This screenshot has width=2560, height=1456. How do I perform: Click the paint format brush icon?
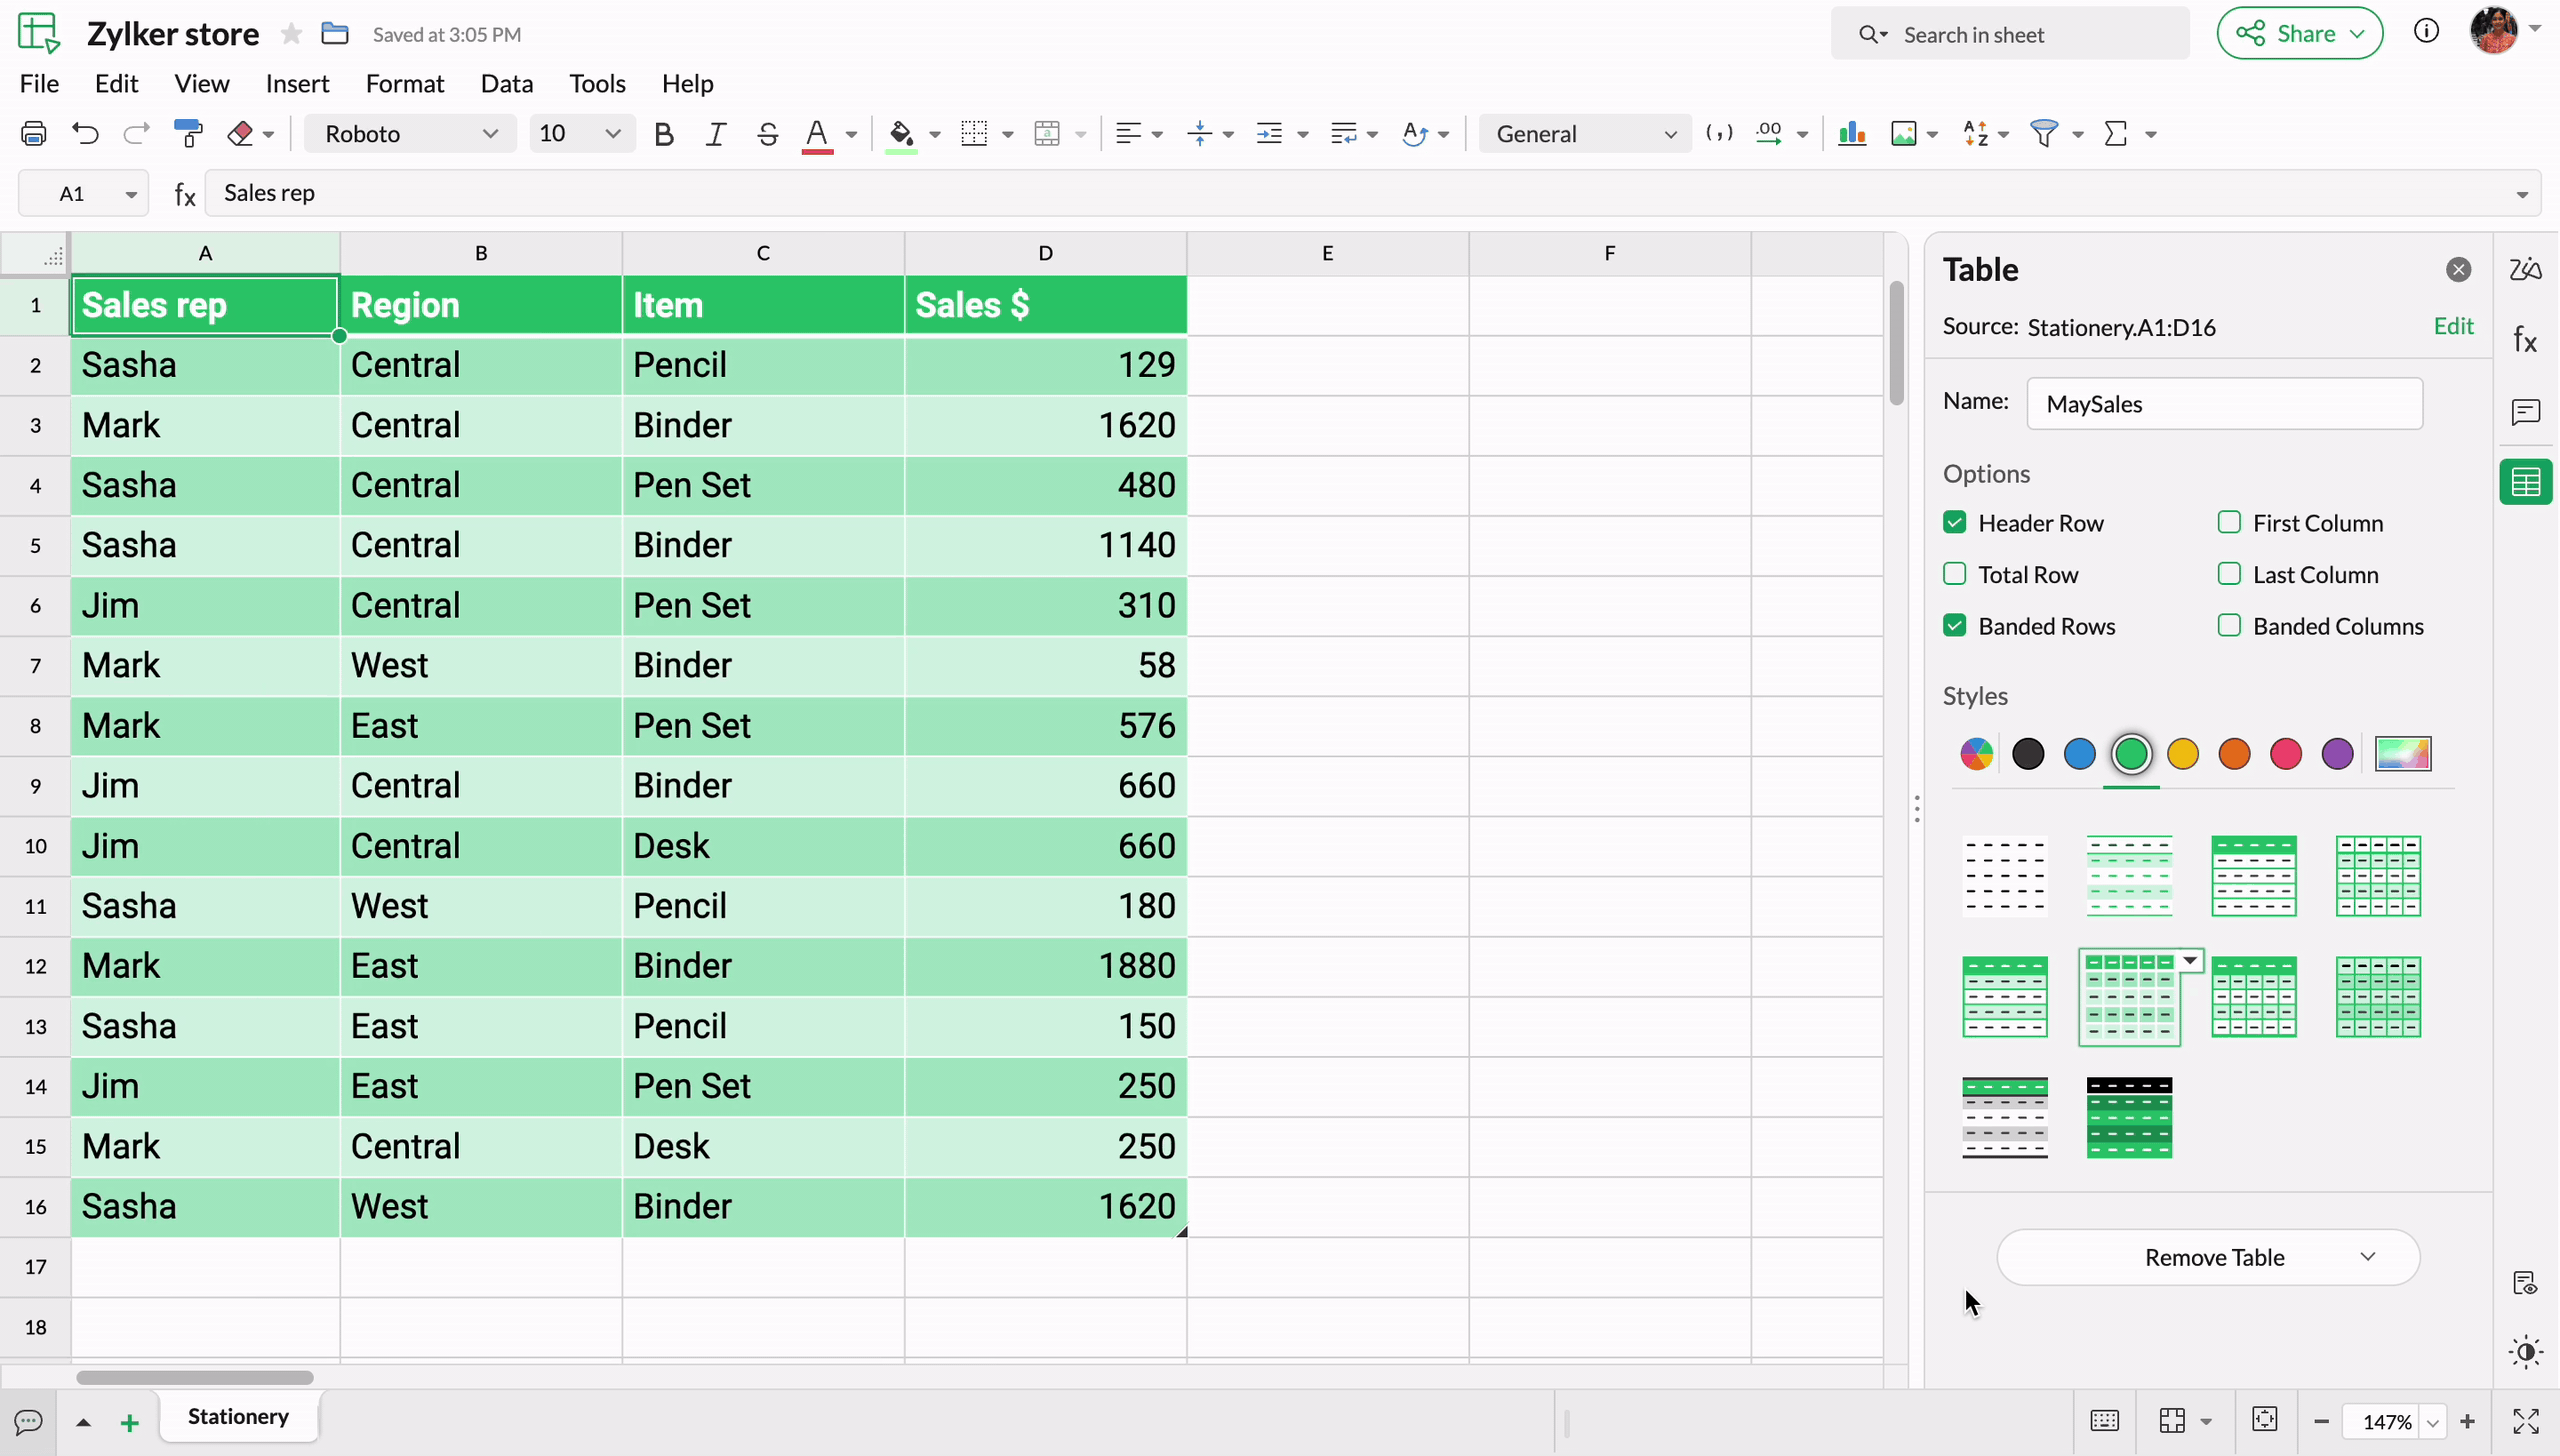point(188,133)
